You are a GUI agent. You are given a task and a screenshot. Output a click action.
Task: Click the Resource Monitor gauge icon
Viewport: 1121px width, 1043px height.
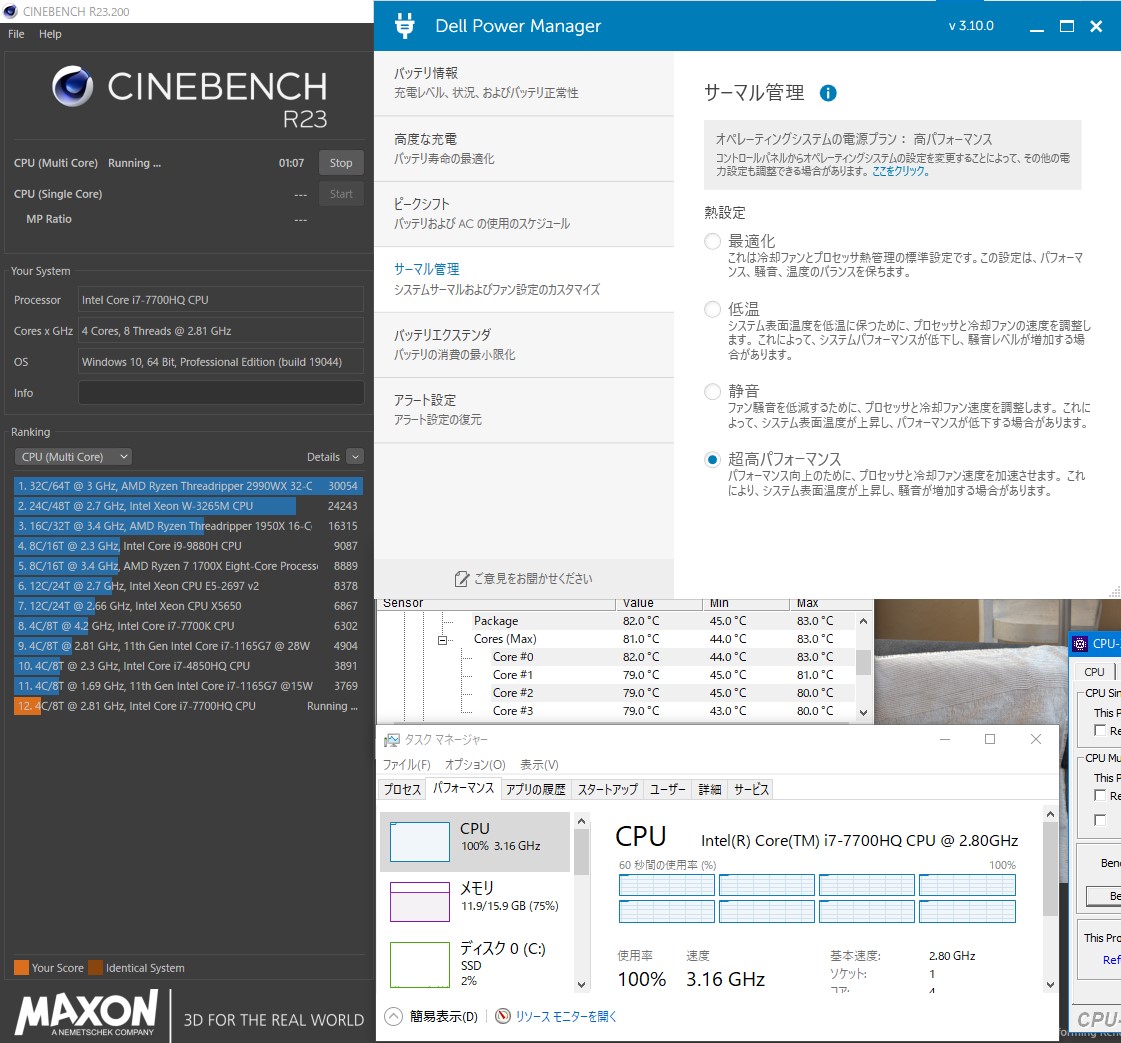coord(503,1016)
